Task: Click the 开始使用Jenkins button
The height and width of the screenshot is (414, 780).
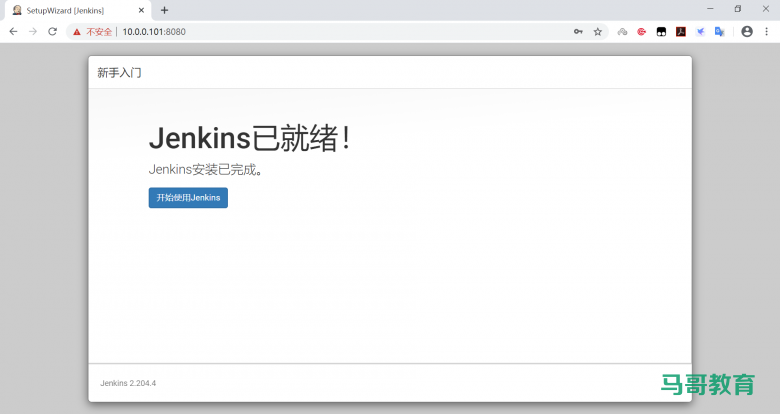Action: (188, 198)
